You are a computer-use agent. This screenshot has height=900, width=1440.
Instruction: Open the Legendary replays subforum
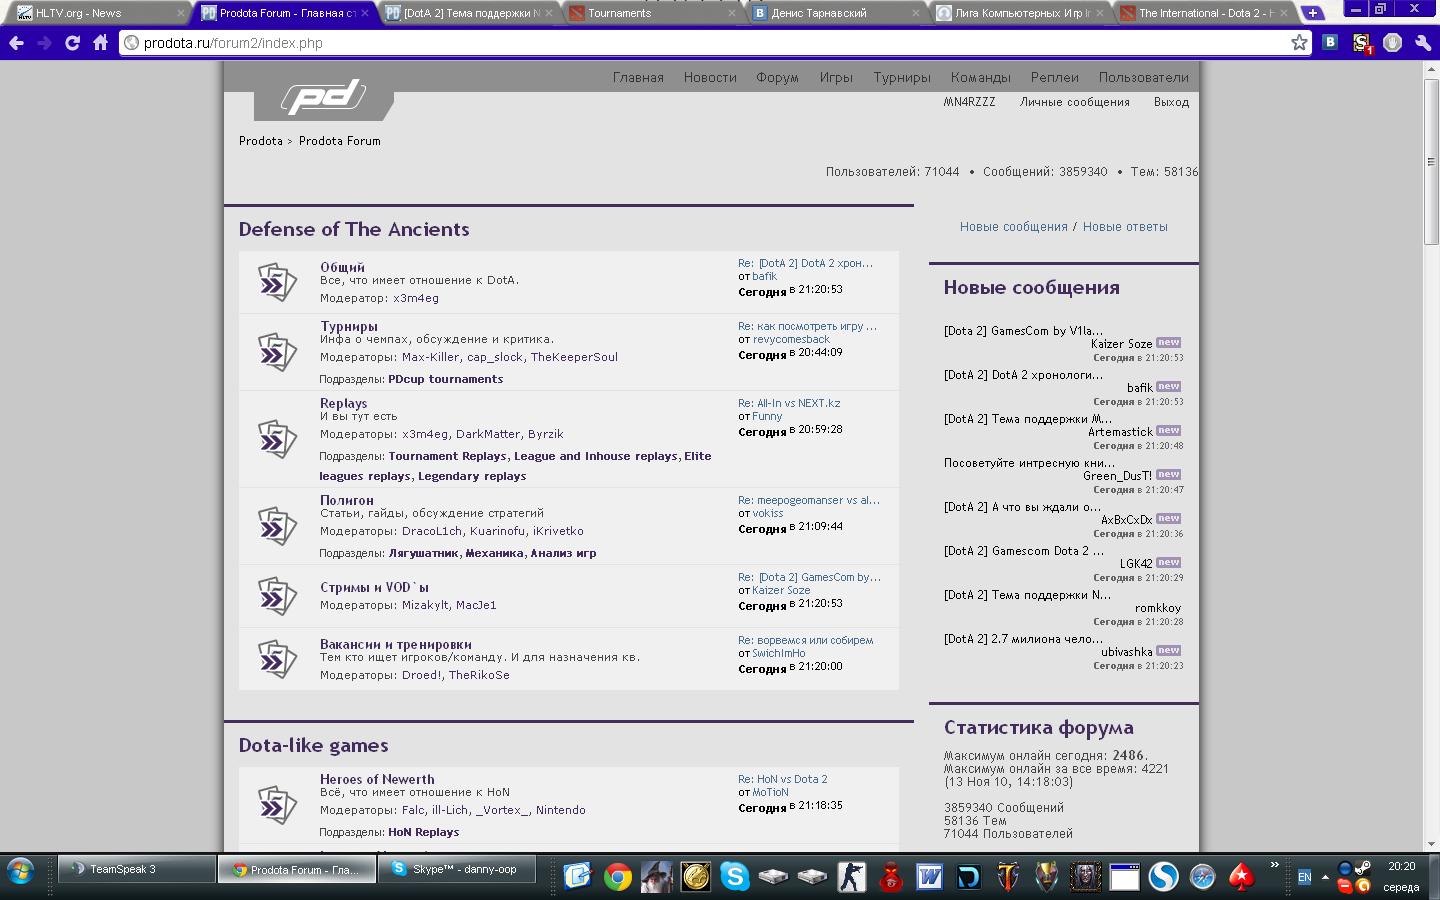[472, 476]
